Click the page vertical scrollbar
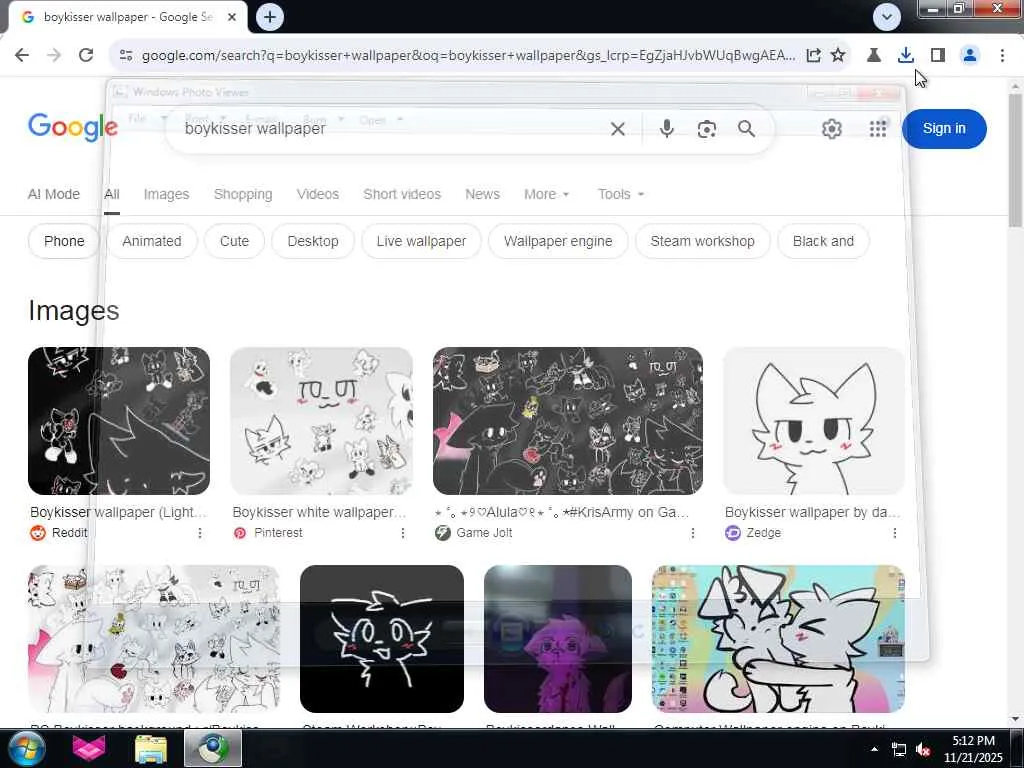 tap(1016, 160)
